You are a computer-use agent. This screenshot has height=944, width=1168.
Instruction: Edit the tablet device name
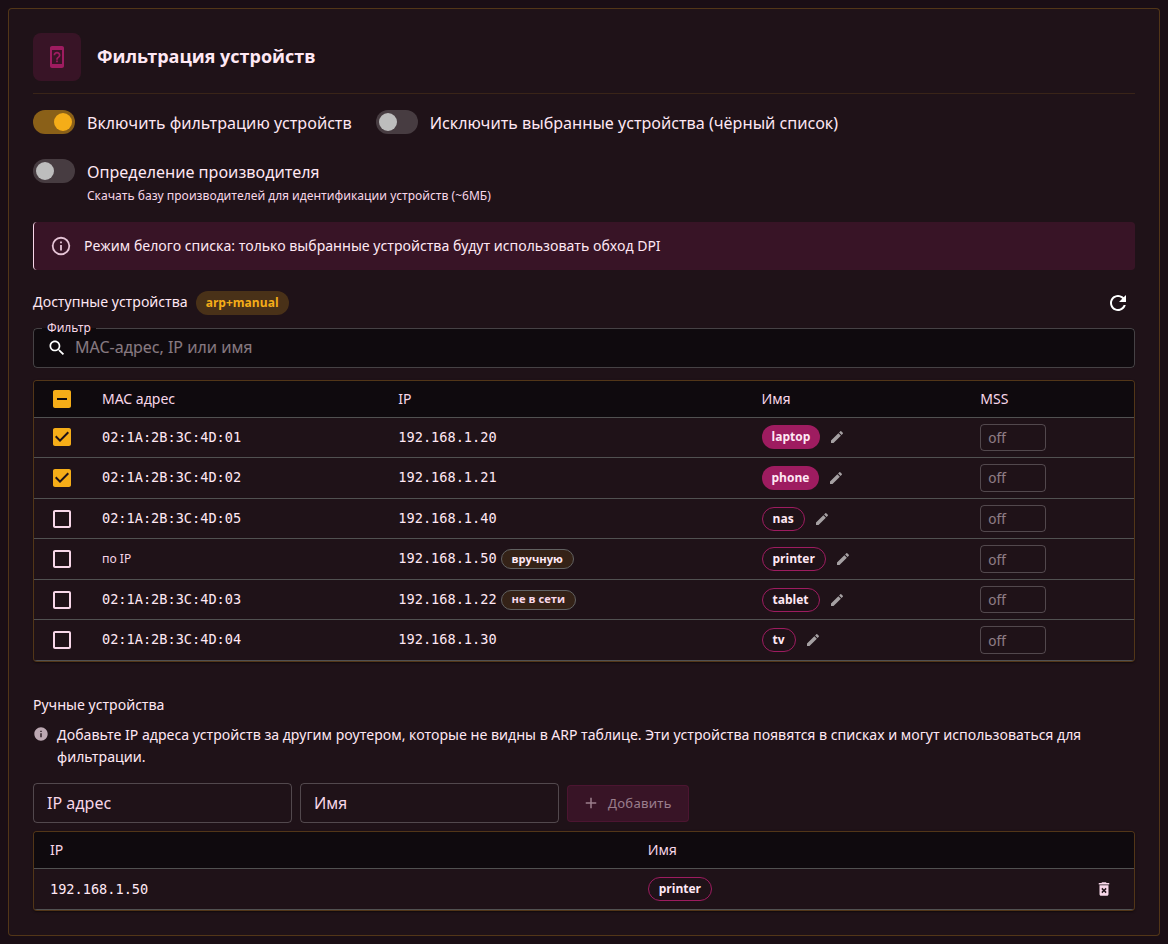click(837, 600)
